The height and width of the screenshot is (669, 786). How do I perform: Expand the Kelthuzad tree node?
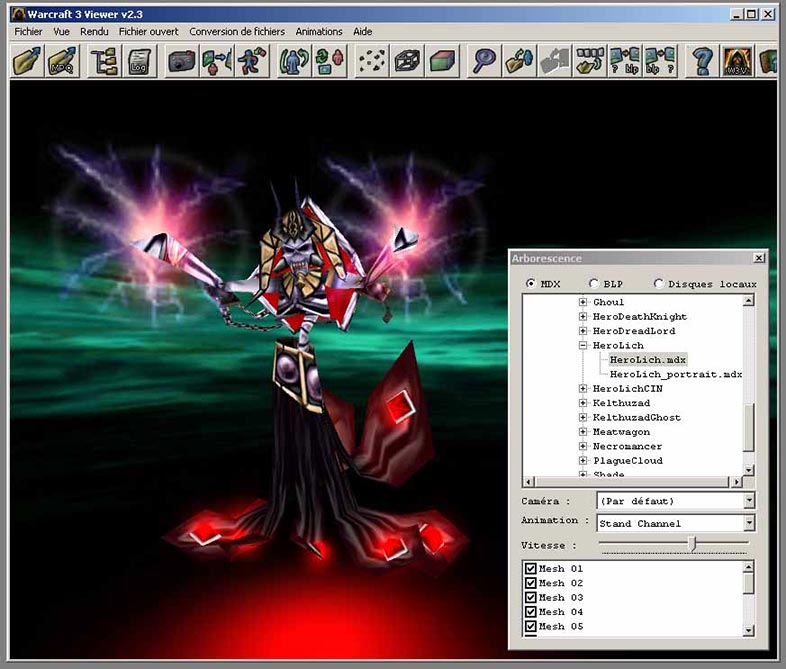(x=582, y=403)
